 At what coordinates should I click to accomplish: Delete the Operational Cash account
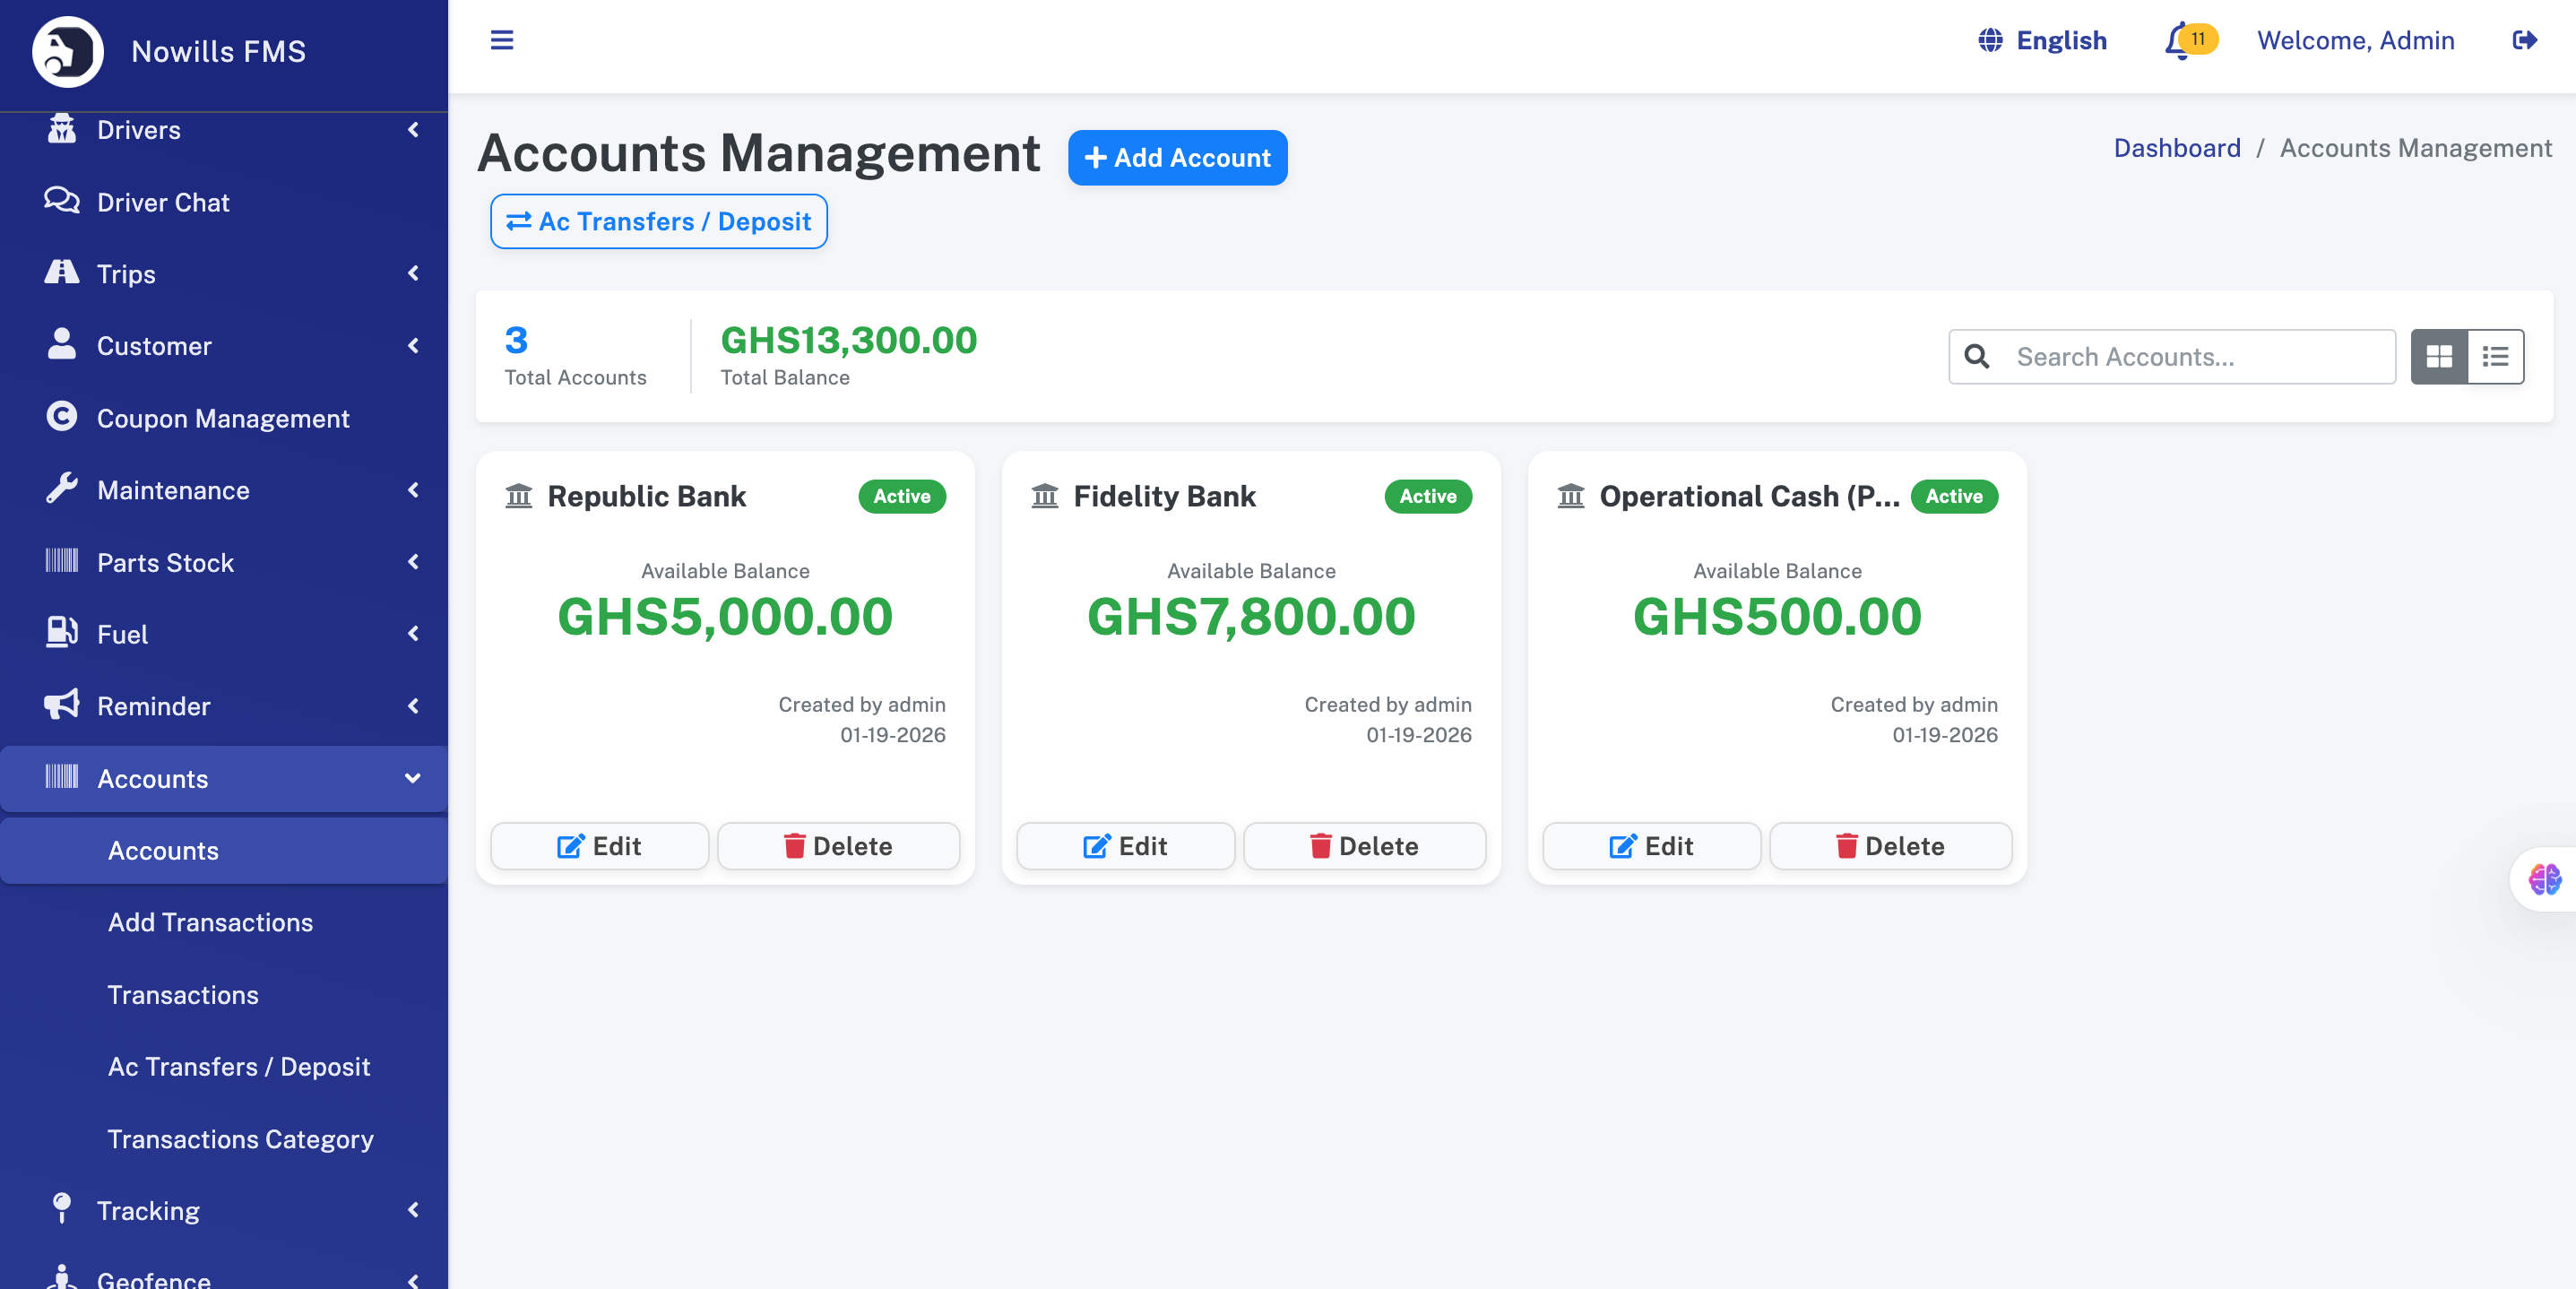click(1890, 846)
